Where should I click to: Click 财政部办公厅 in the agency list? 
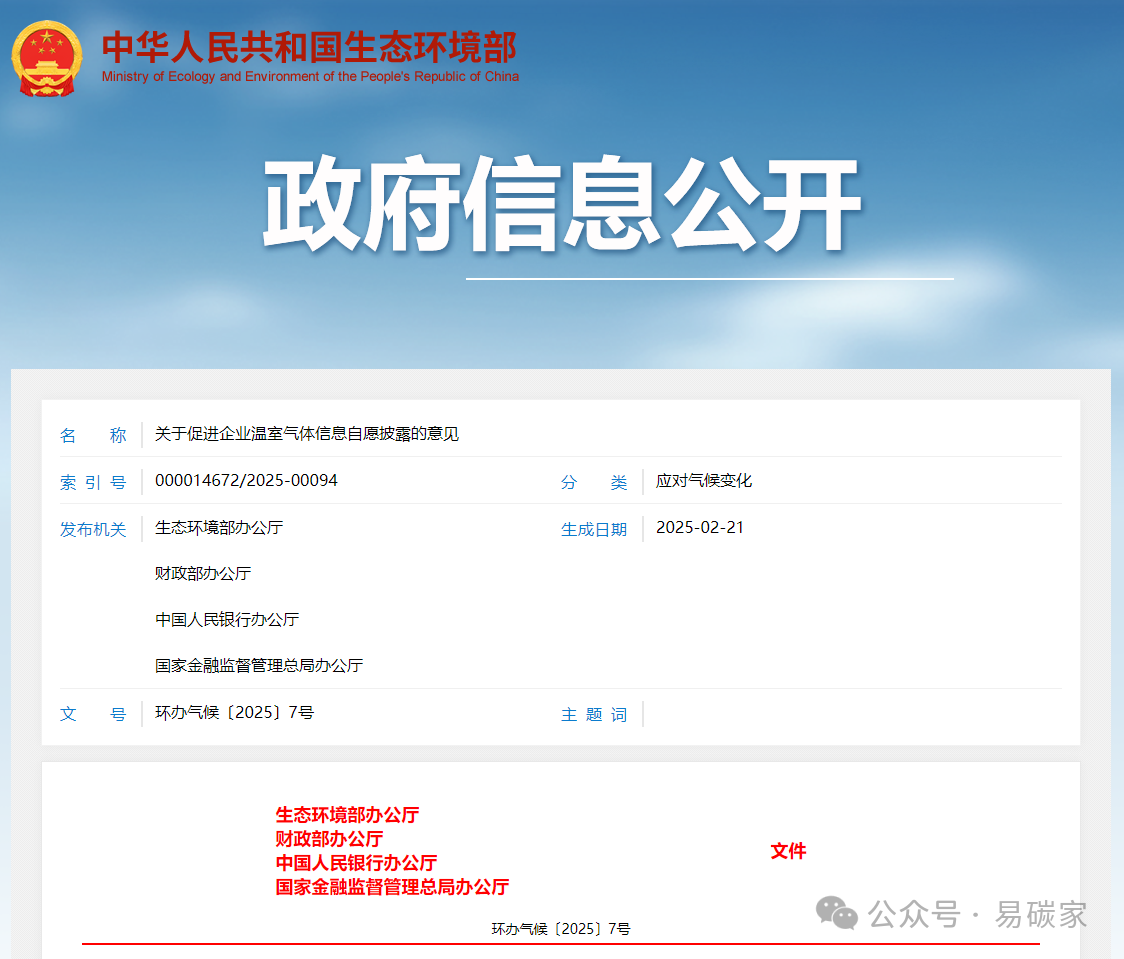point(203,573)
